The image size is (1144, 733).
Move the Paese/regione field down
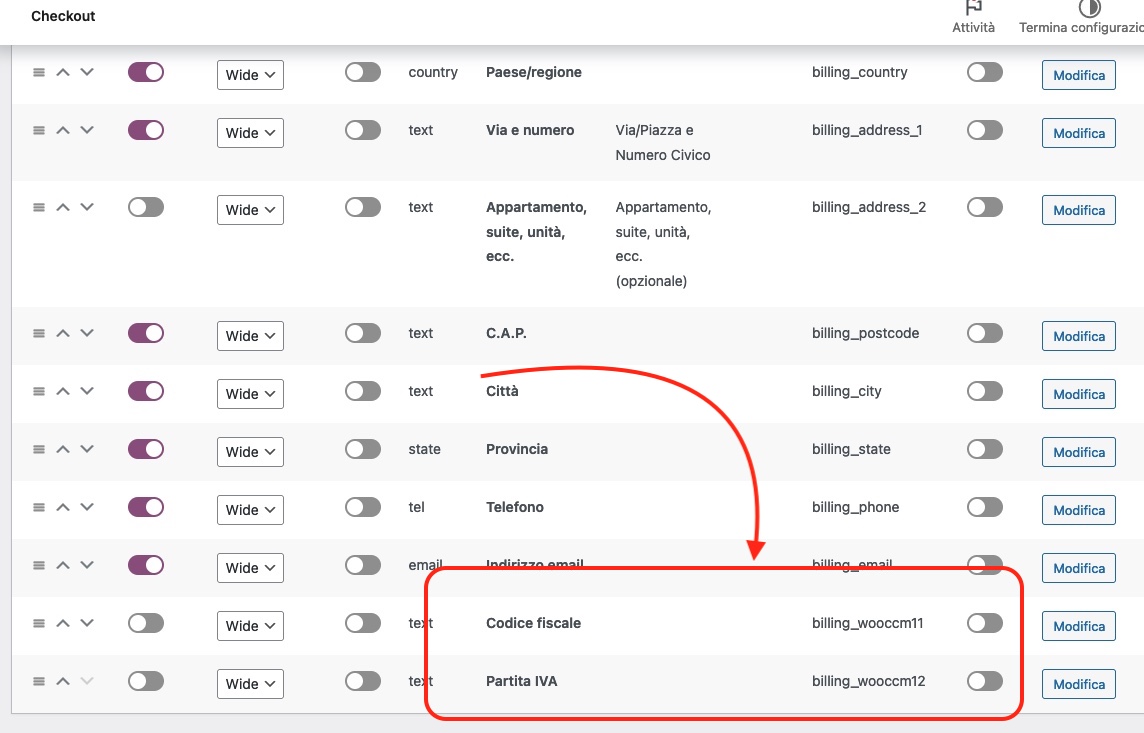[x=87, y=72]
